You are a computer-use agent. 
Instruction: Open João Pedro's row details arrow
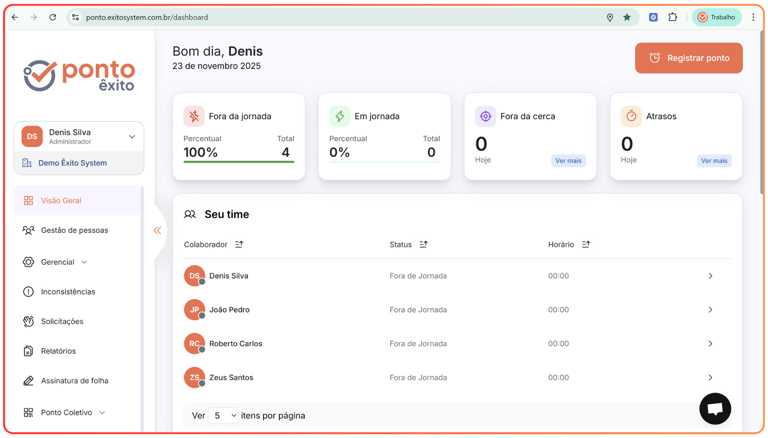pyautogui.click(x=710, y=310)
